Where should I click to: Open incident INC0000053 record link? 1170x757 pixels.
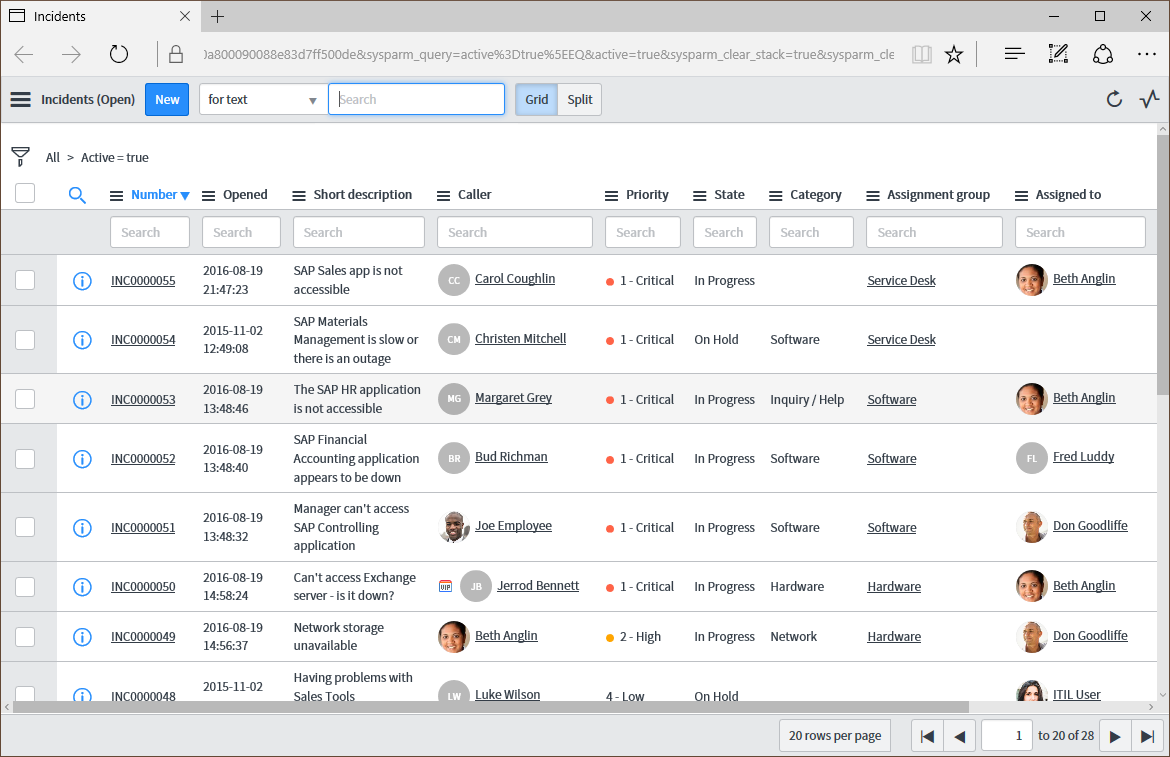click(x=142, y=399)
